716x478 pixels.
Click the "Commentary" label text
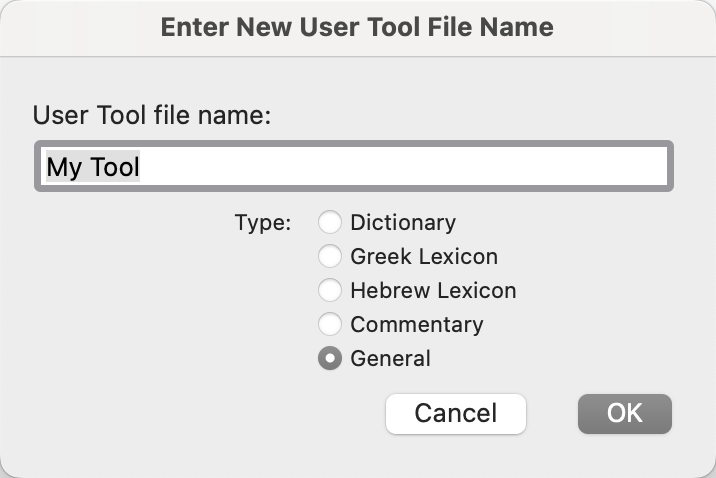417,324
